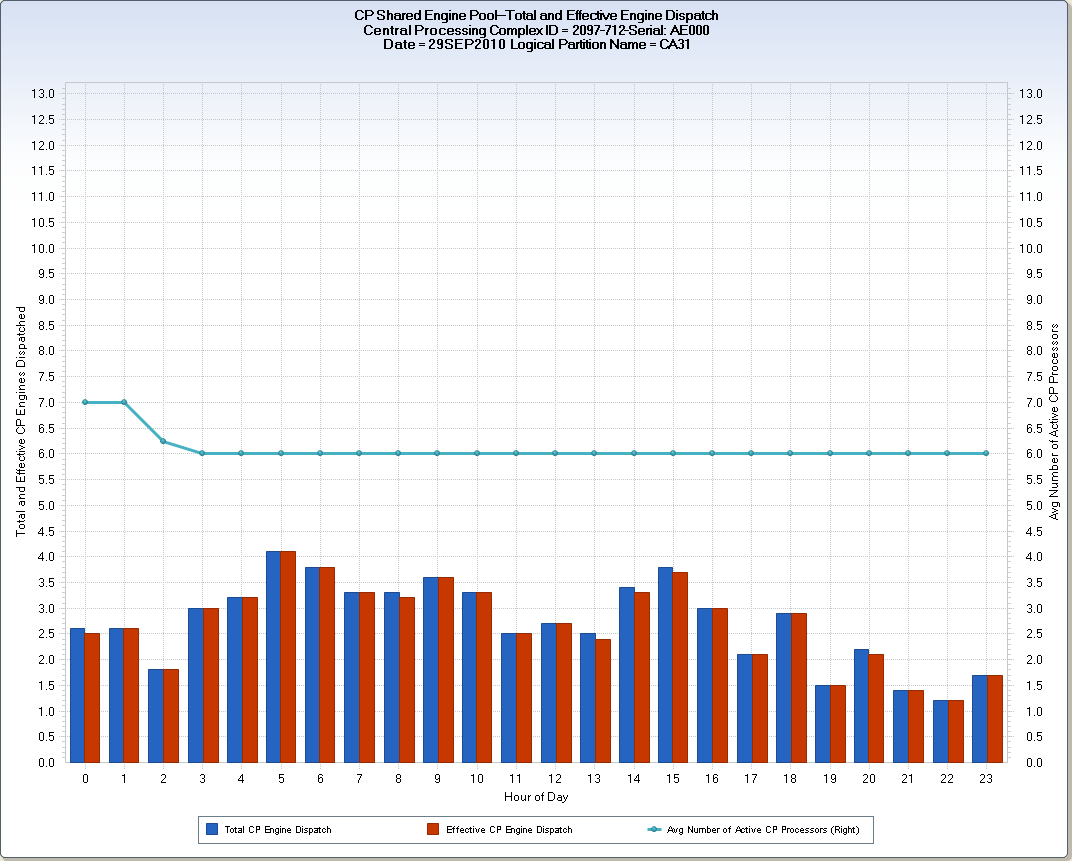Click the line data point at hour 2
This screenshot has width=1072, height=861.
pos(163,441)
